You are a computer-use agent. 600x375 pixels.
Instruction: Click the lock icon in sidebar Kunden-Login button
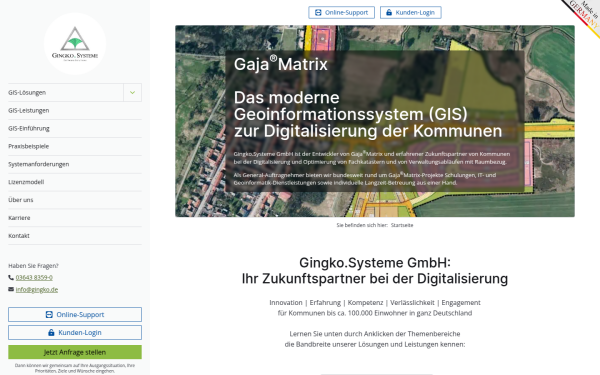(x=51, y=333)
